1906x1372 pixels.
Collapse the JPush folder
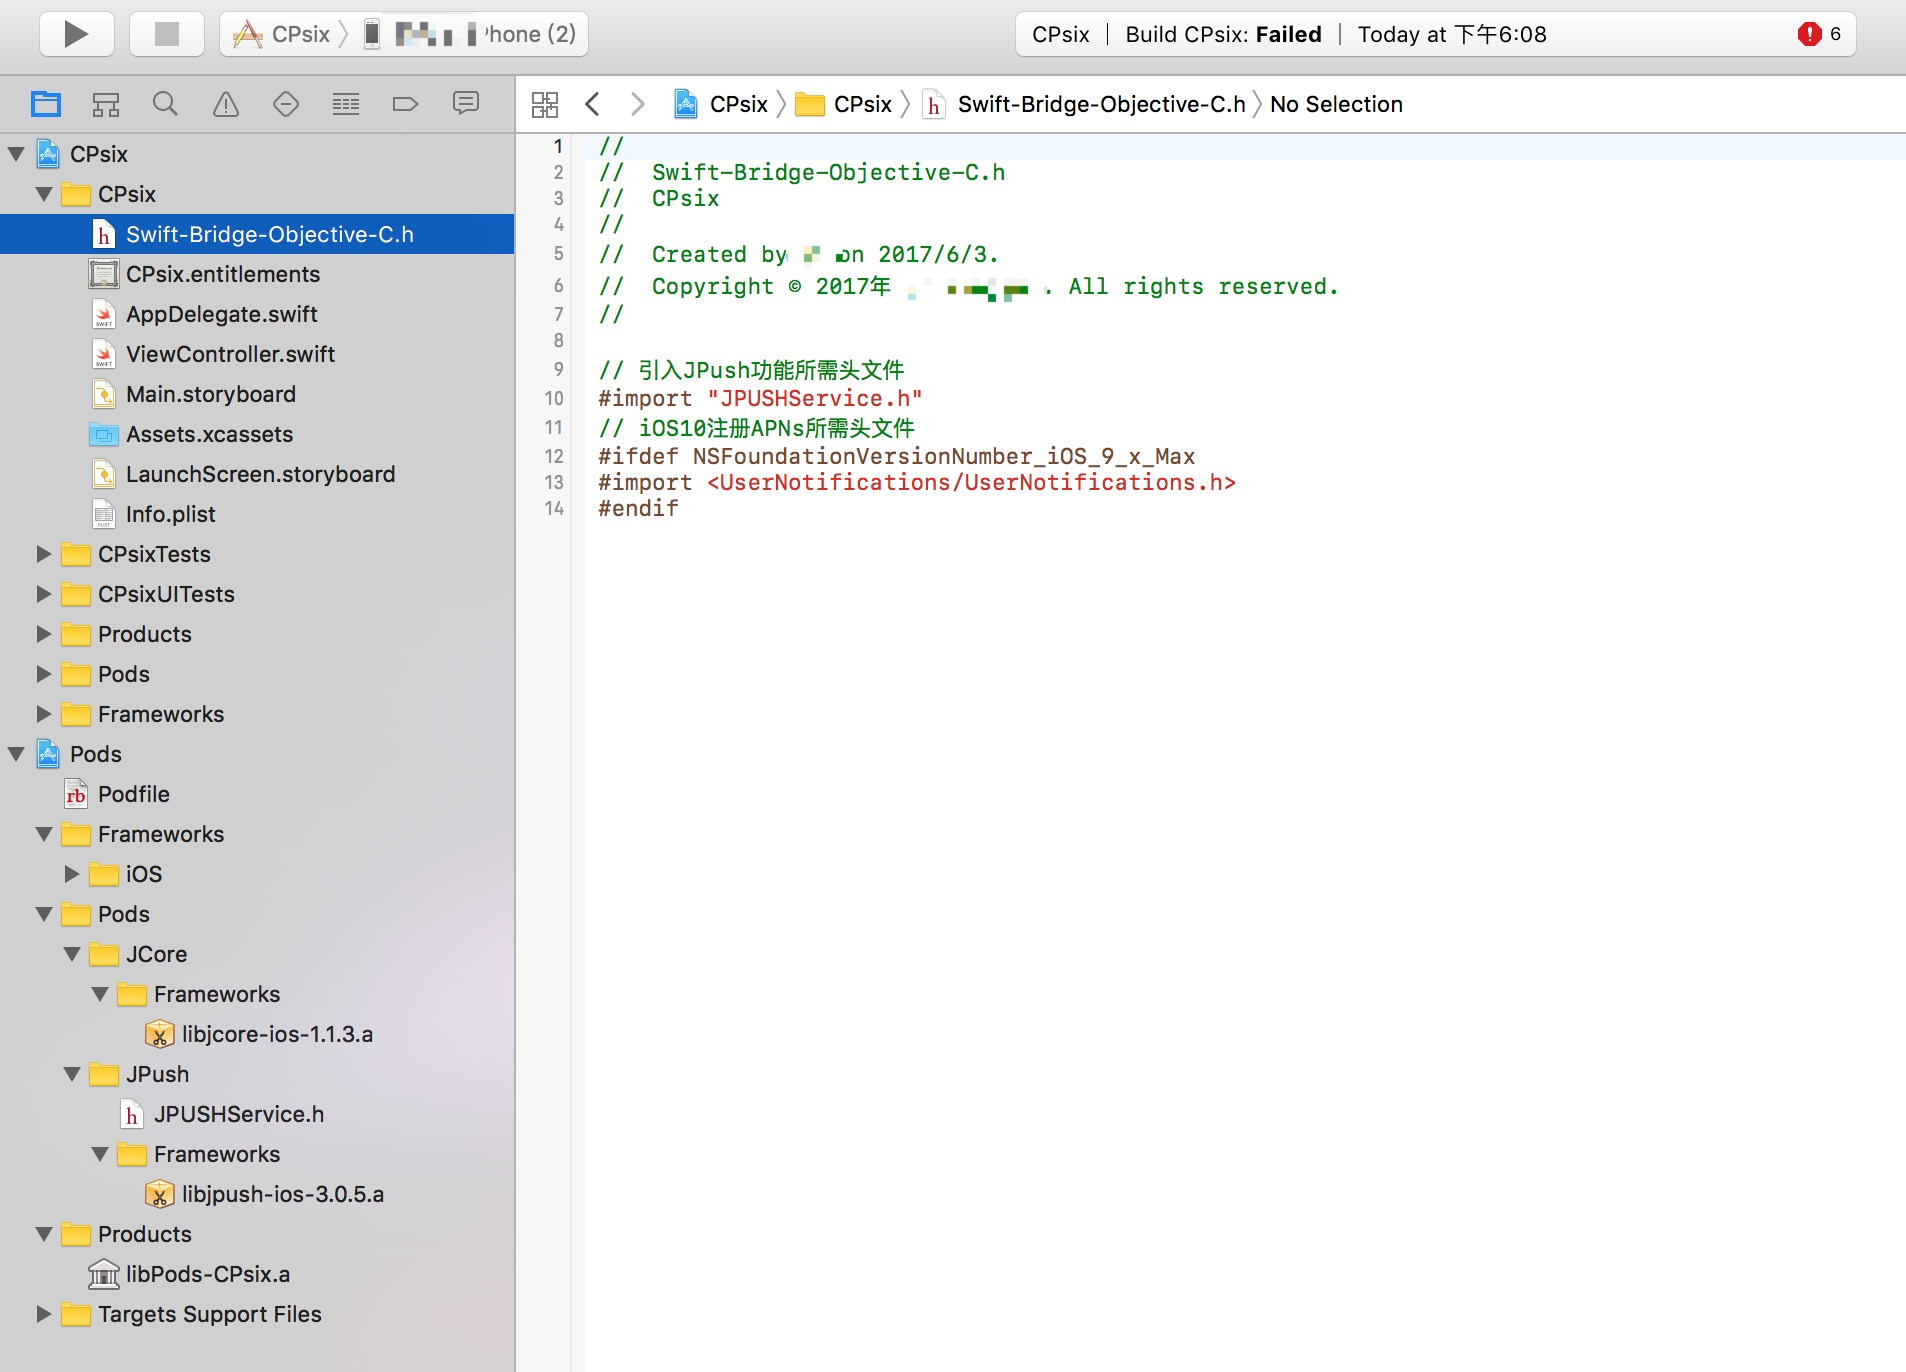(x=72, y=1074)
